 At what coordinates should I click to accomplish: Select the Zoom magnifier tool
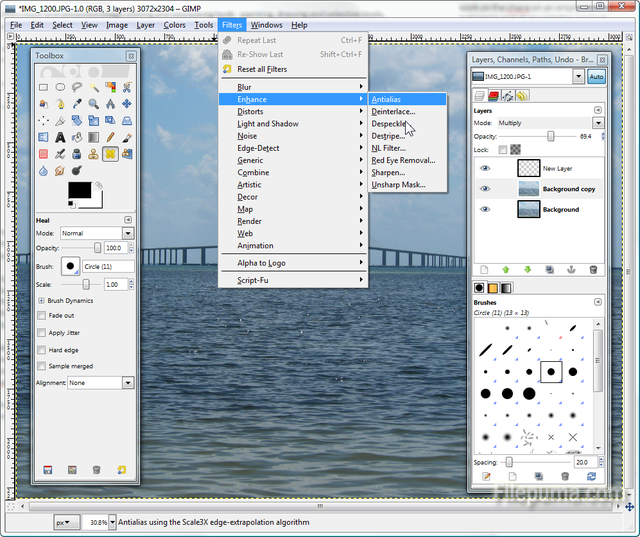(93, 103)
